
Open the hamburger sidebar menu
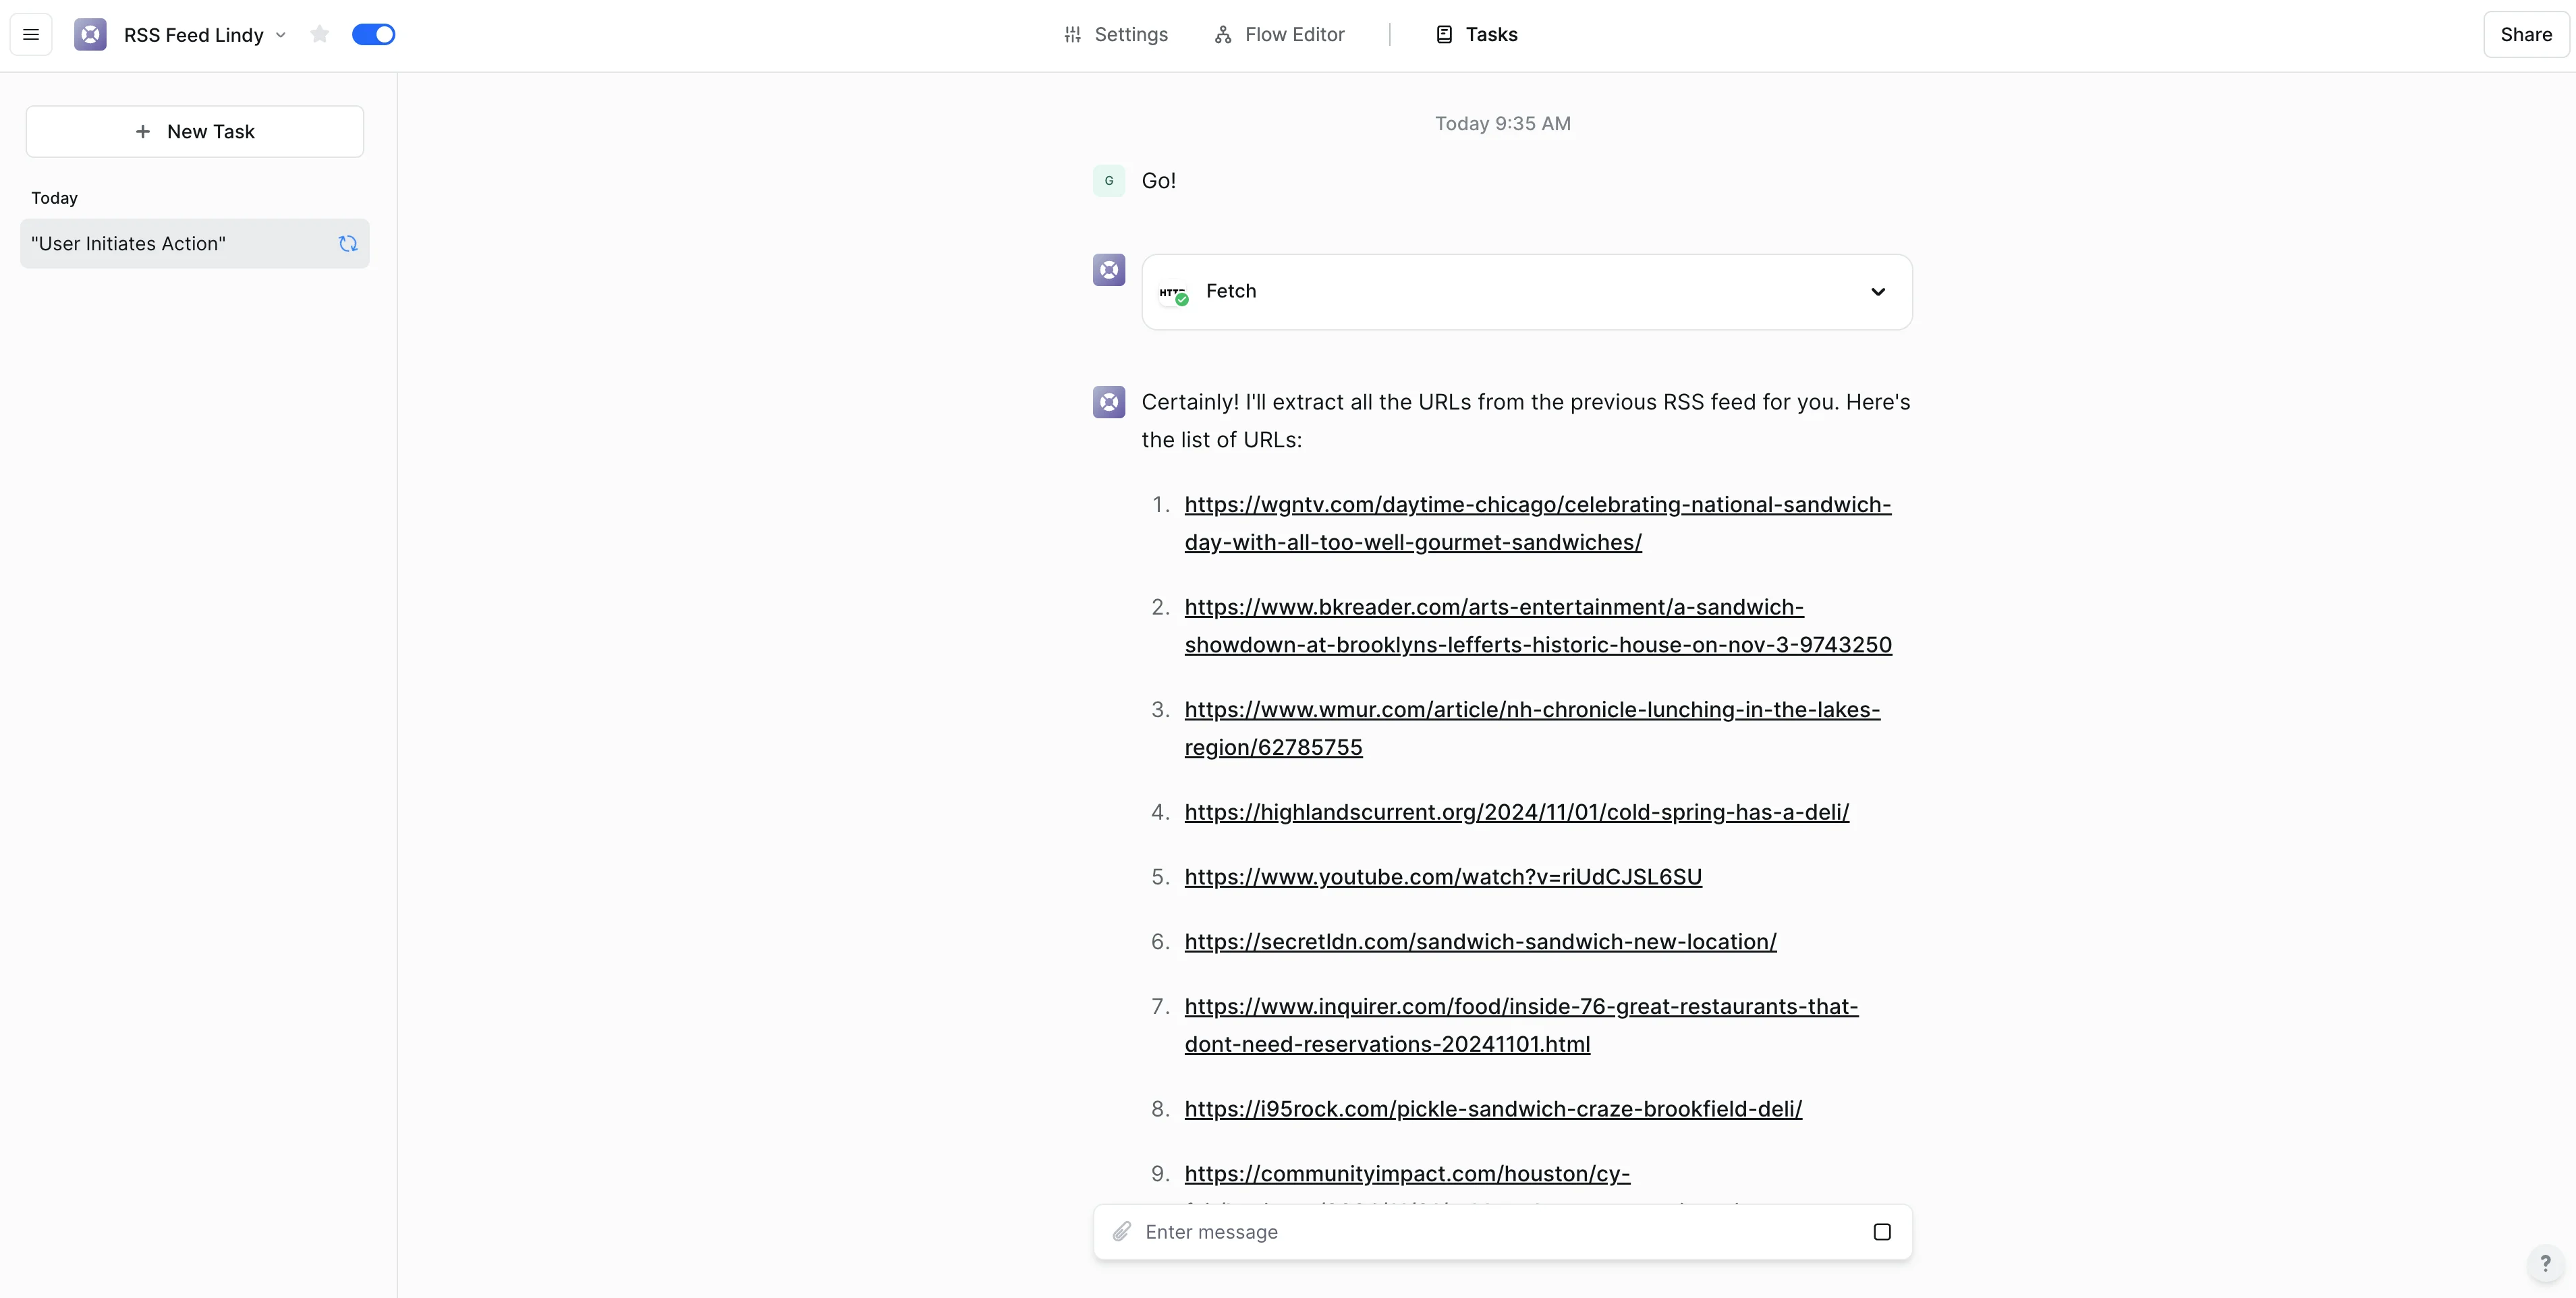tap(31, 35)
